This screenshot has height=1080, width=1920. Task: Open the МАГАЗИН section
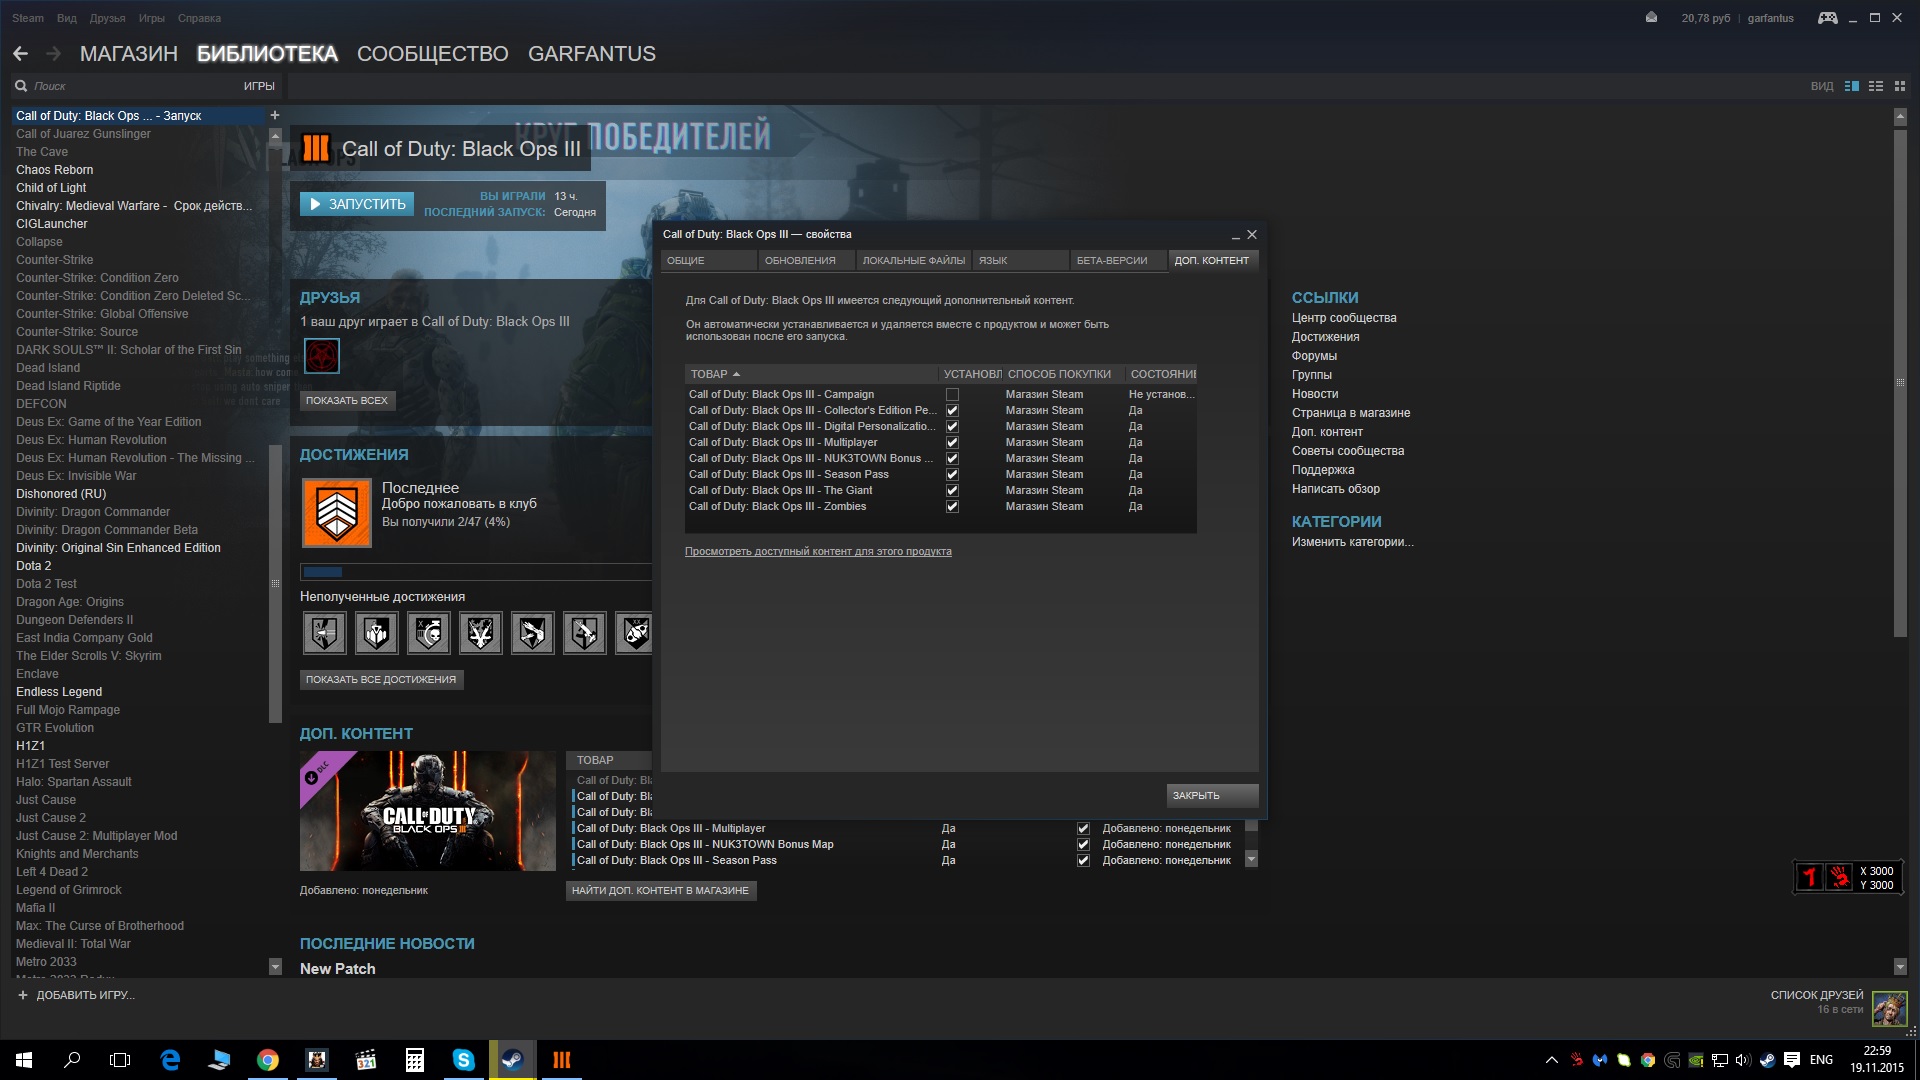point(128,54)
